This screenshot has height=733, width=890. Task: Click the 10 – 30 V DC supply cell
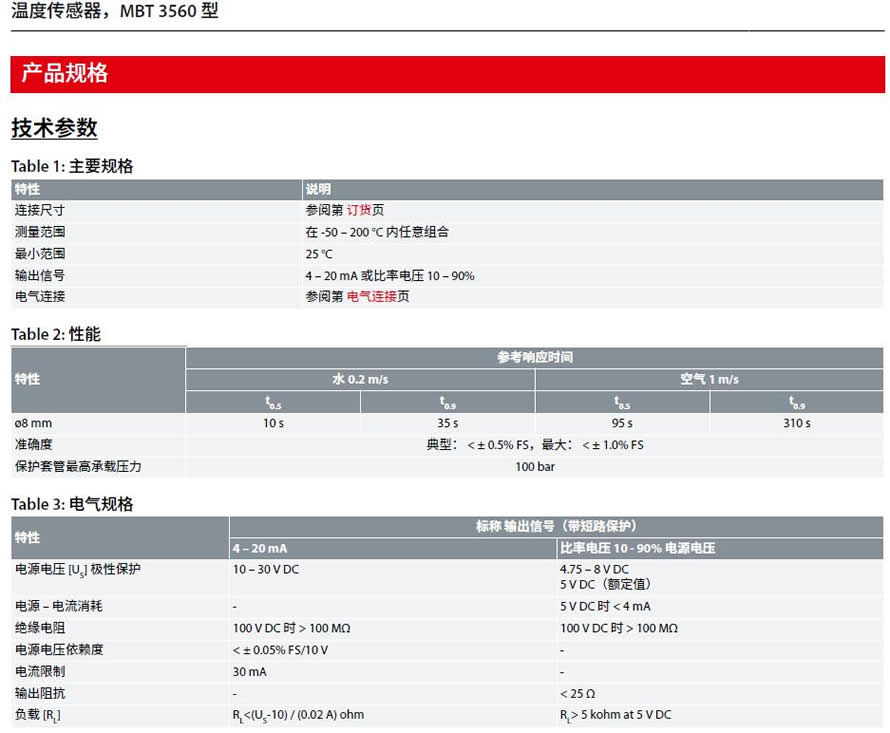(266, 569)
